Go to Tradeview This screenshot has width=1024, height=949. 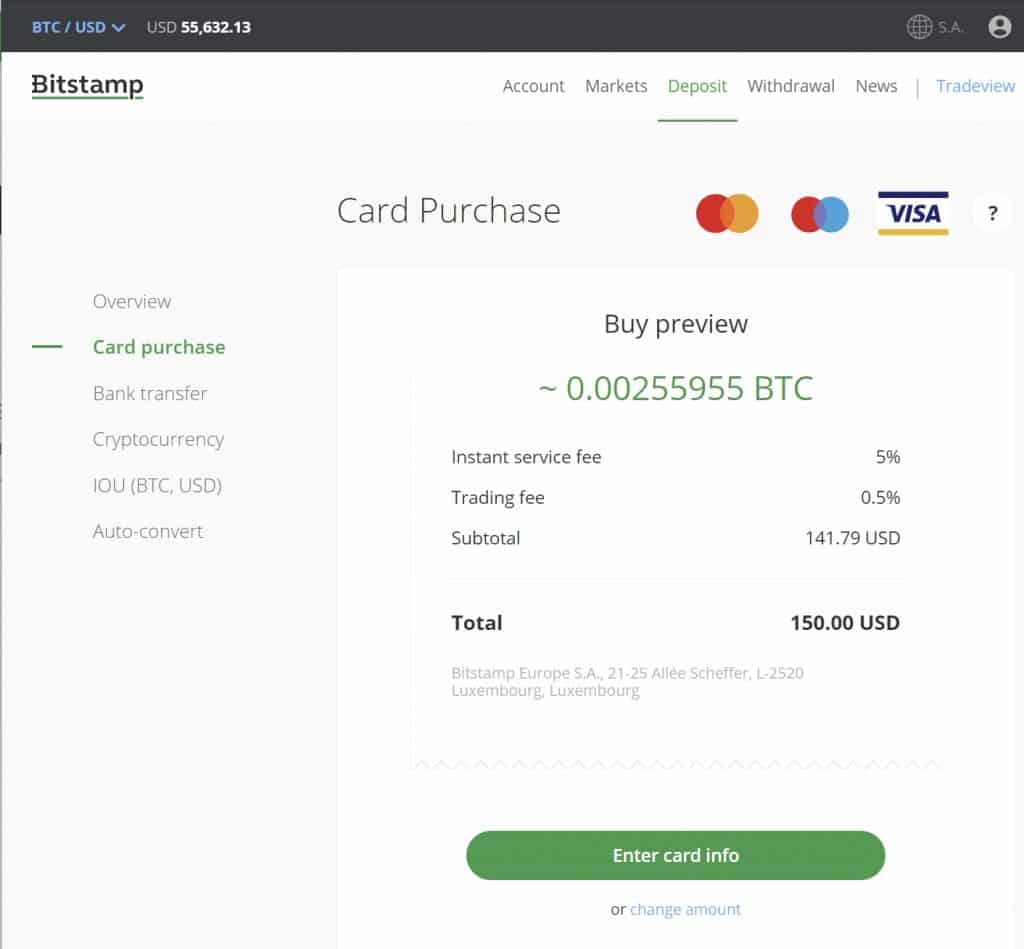pyautogui.click(x=975, y=86)
